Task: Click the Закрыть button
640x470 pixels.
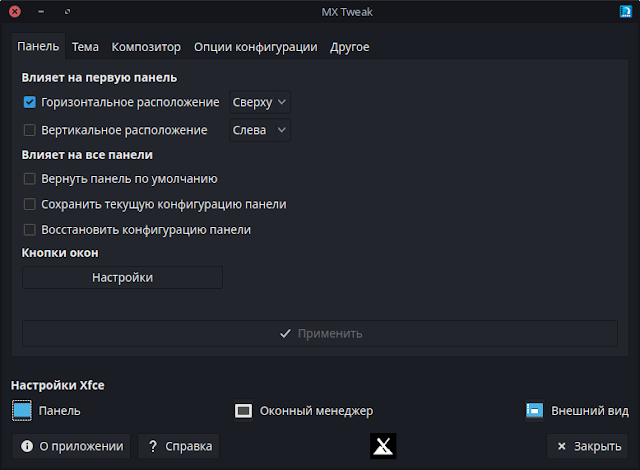Action: coord(587,446)
